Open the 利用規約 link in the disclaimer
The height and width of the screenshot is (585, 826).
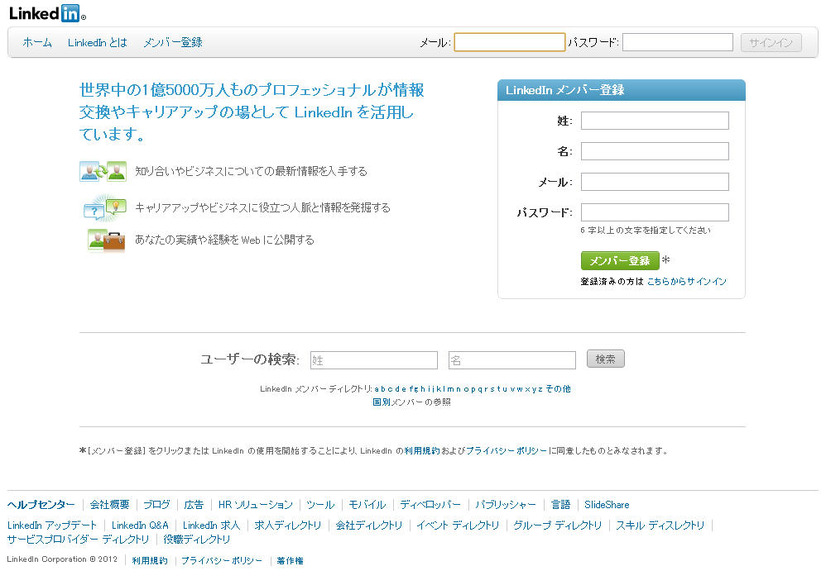(x=422, y=451)
